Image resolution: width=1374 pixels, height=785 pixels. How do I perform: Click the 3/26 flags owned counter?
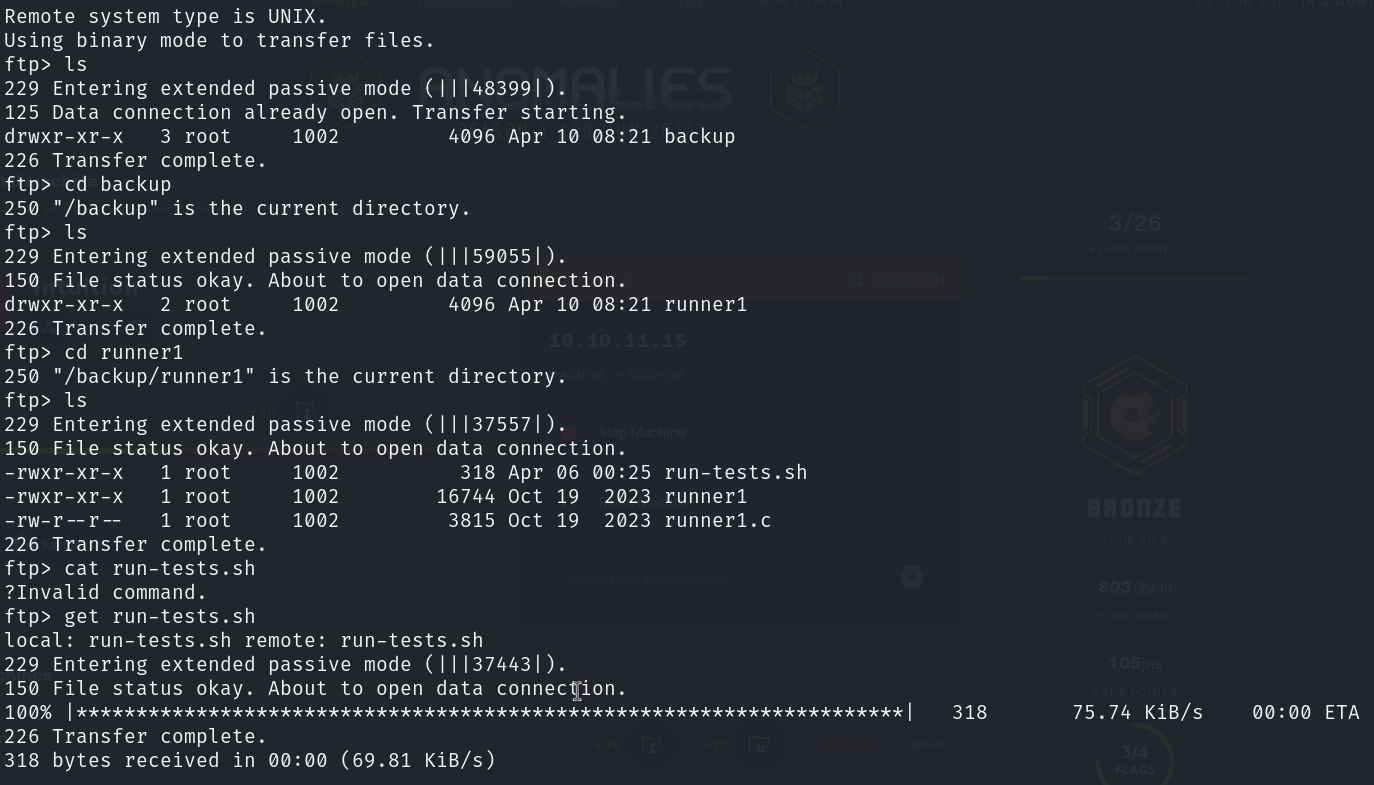1134,223
